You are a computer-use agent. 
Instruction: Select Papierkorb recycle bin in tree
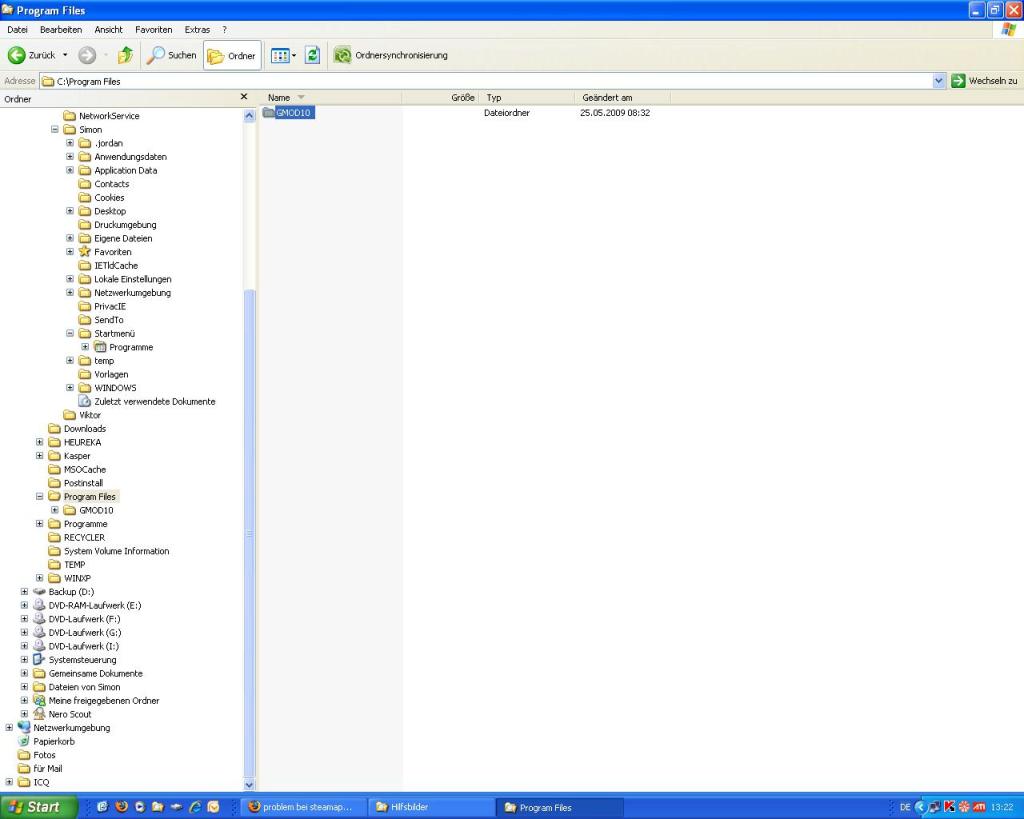pos(54,742)
